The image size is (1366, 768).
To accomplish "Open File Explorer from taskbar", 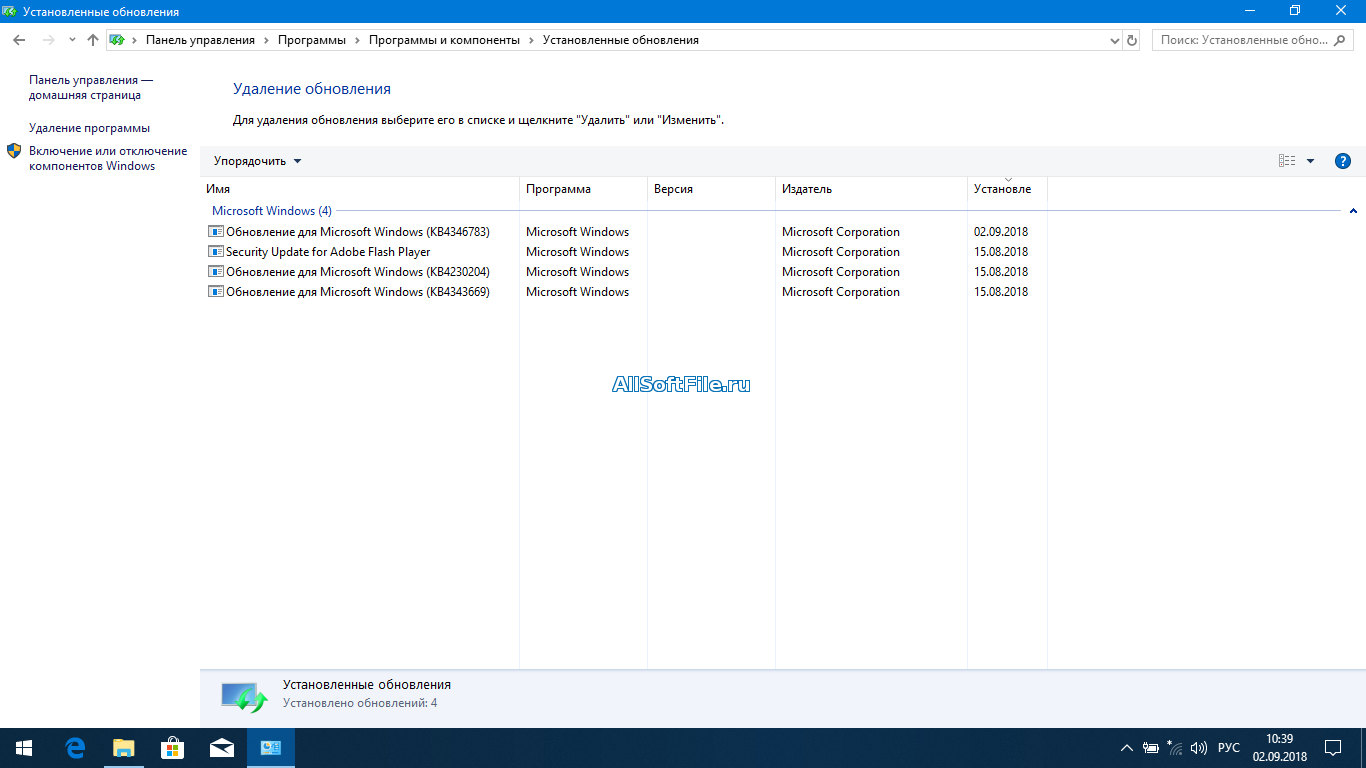I will point(123,747).
